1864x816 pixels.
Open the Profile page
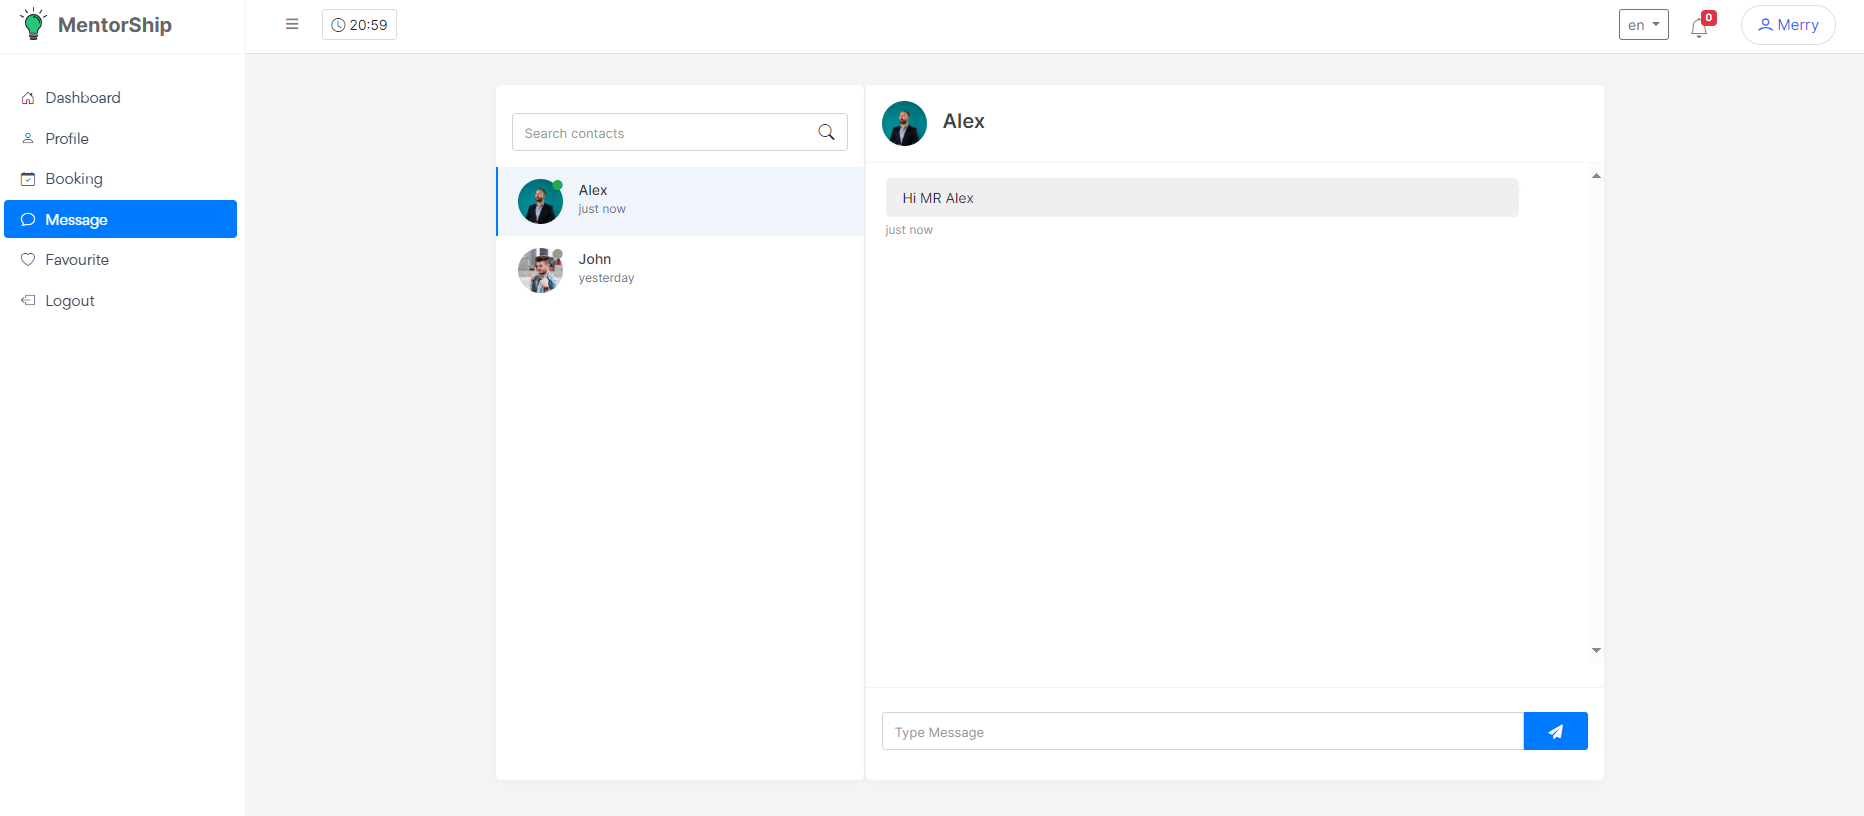[x=67, y=139]
